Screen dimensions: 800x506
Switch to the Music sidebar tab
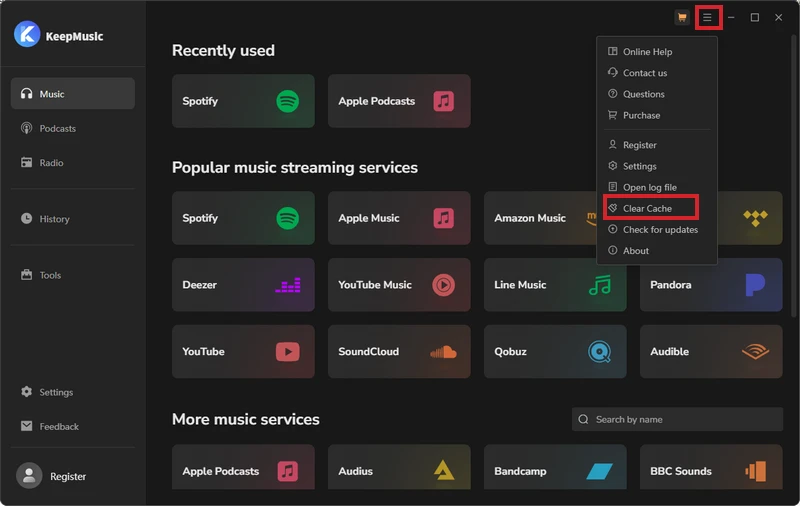click(72, 93)
